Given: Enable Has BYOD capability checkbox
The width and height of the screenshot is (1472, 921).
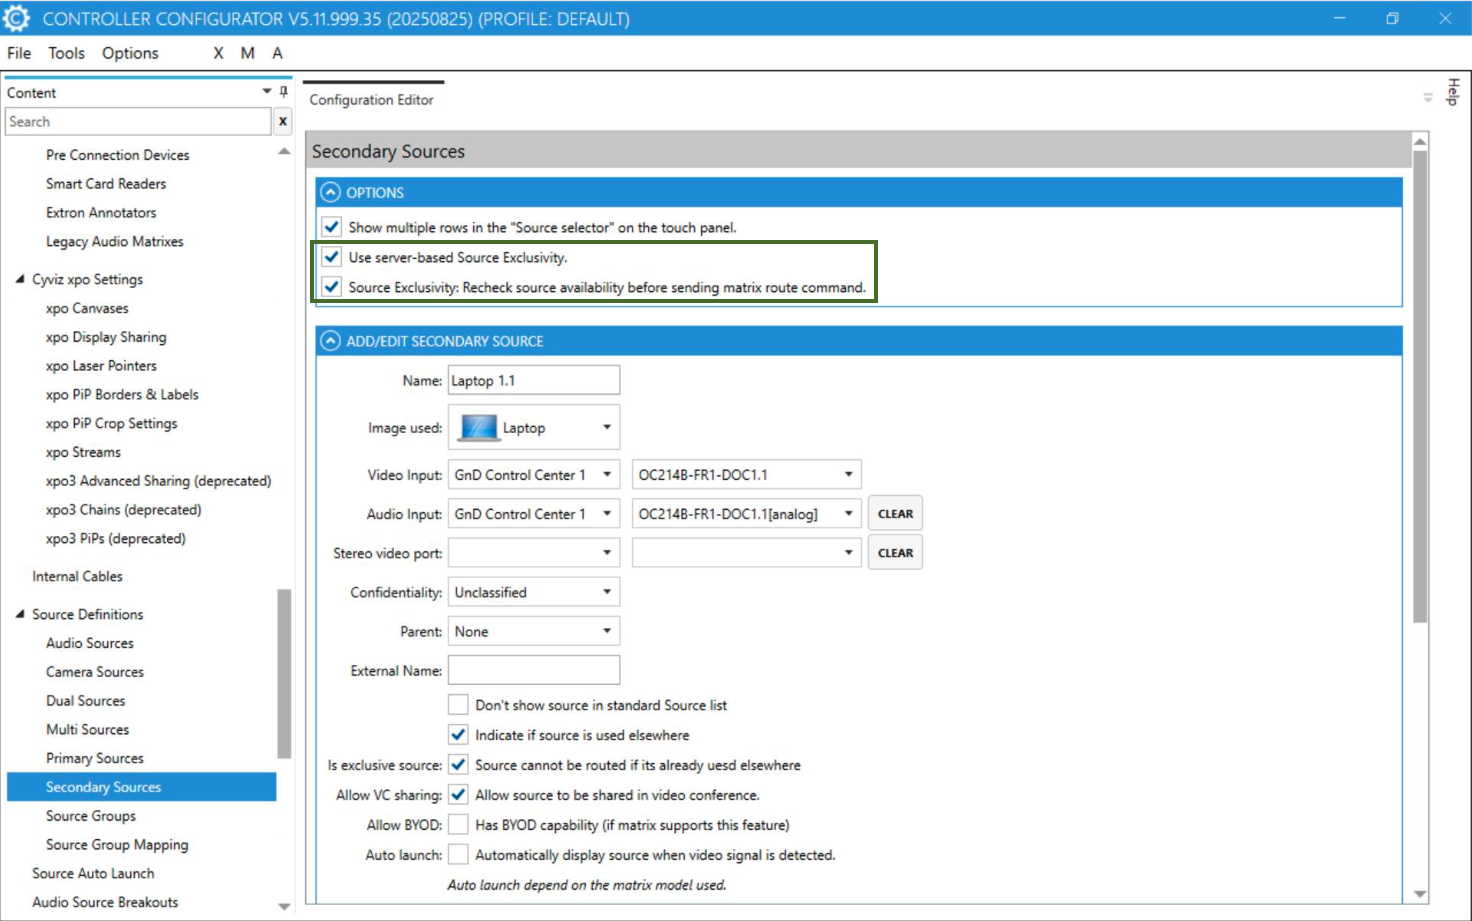Looking at the screenshot, I should (x=458, y=825).
